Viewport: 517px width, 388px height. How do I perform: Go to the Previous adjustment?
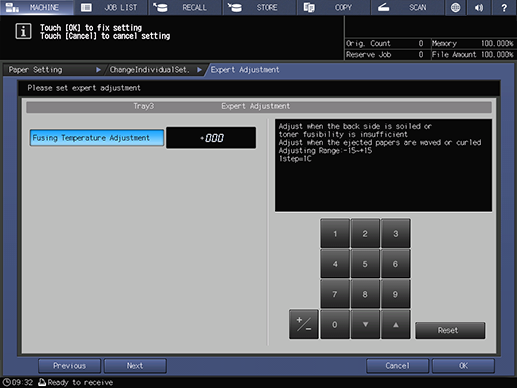69,366
